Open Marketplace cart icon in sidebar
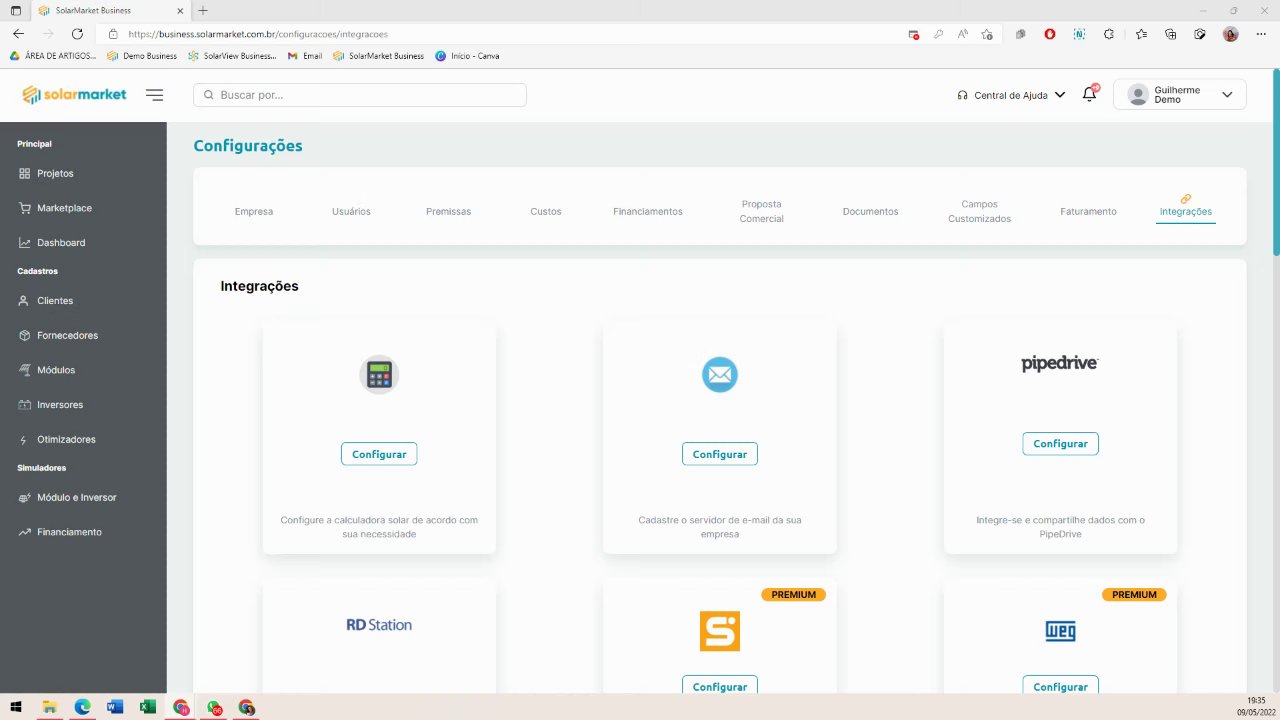The width and height of the screenshot is (1280, 720). pos(25,208)
